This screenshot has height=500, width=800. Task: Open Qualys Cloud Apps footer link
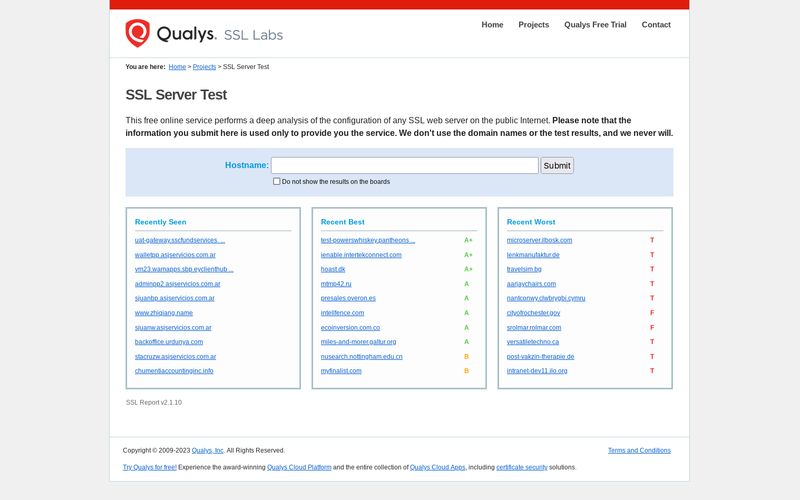[x=437, y=467]
